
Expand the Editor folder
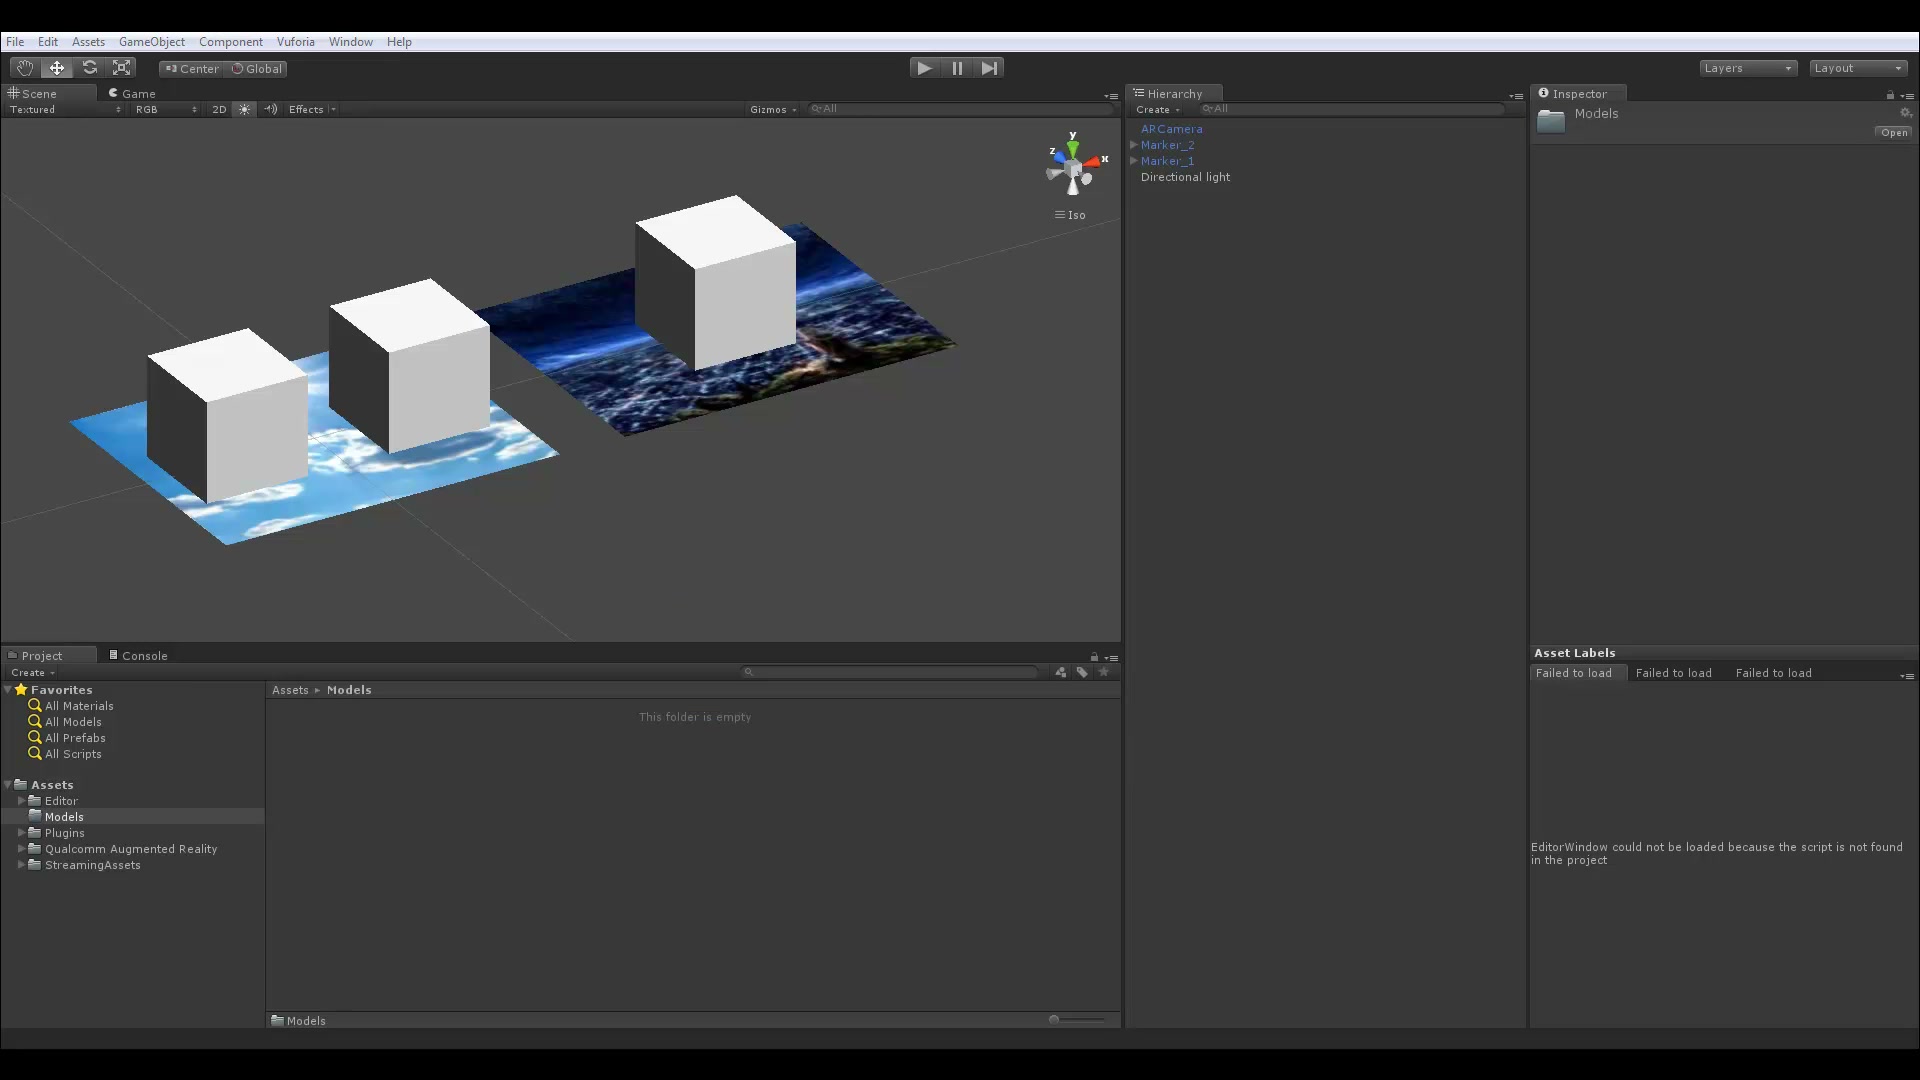[x=21, y=801]
